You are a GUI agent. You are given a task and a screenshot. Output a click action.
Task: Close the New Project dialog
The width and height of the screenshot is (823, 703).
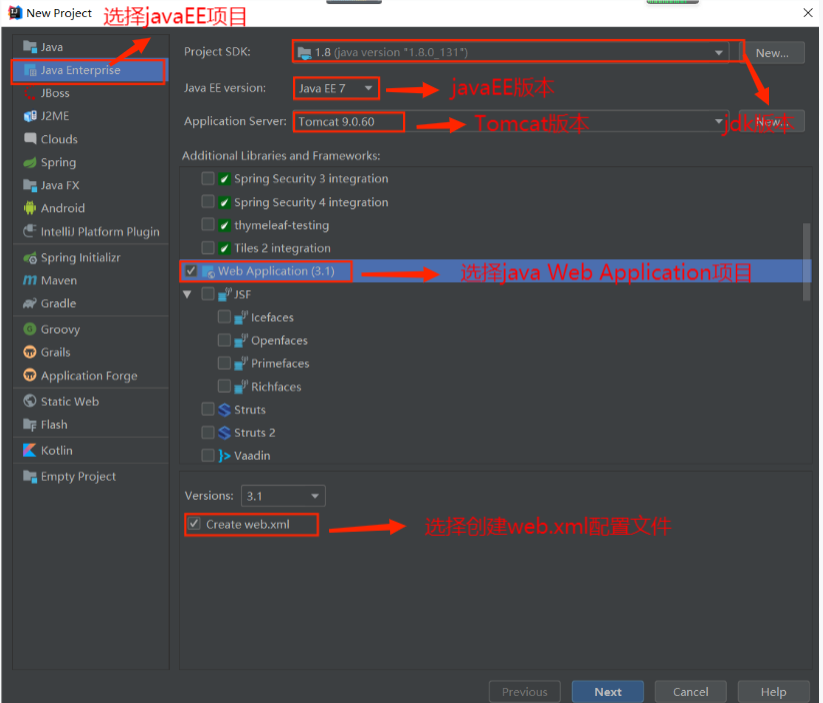coord(808,13)
